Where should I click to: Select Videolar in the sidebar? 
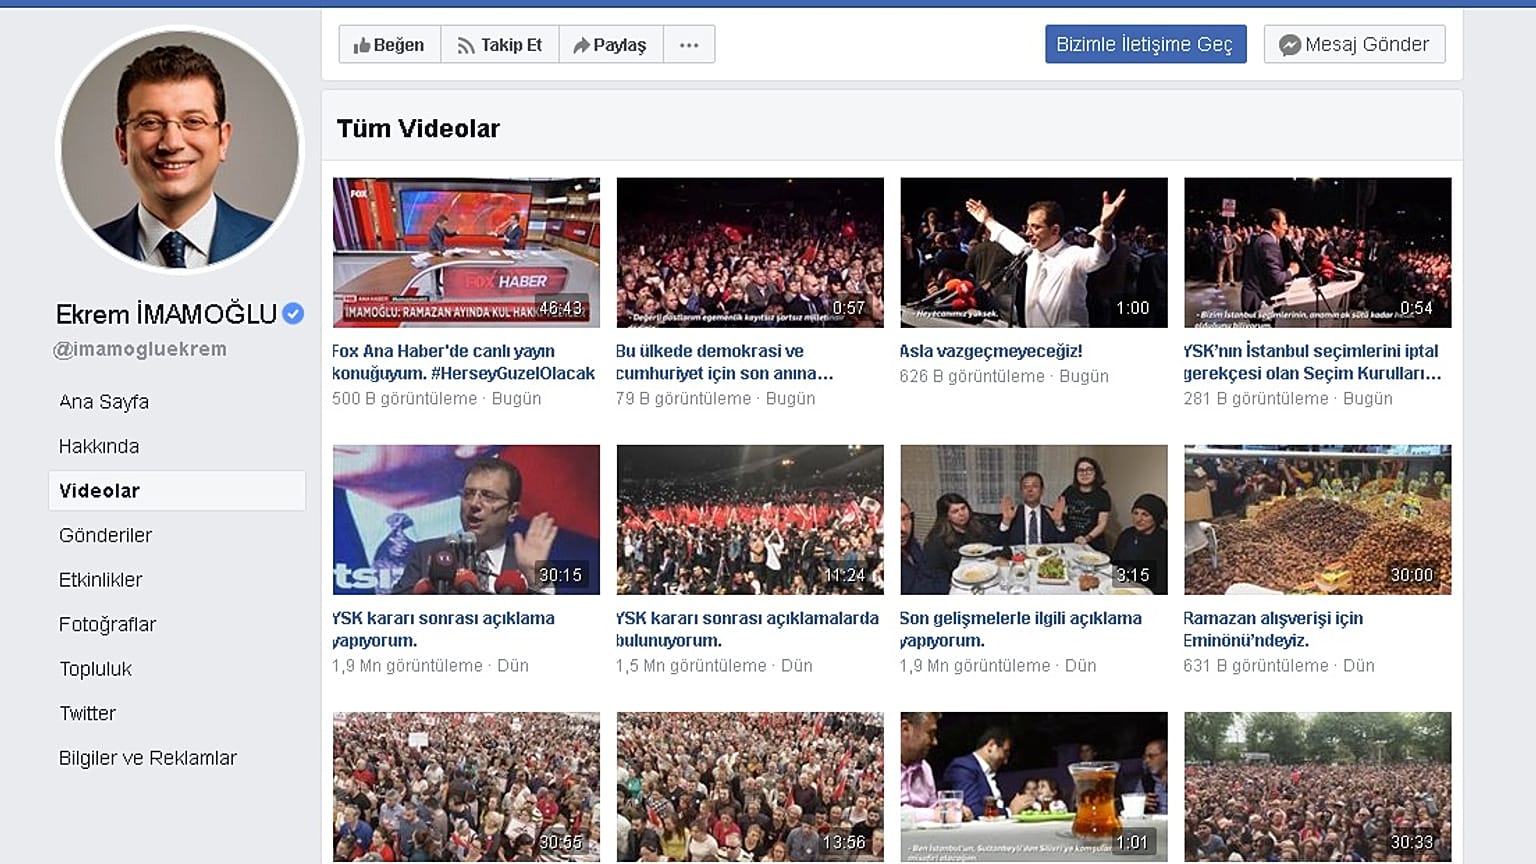coord(177,491)
